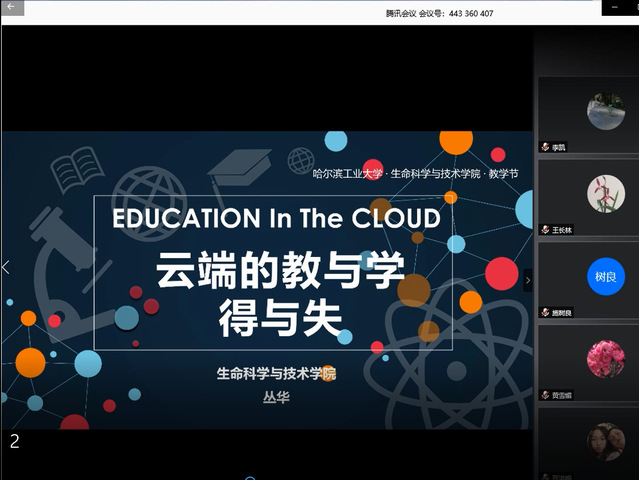This screenshot has height=480, width=639.
Task: Collapse the participant panel with the right chevron
Action: [528, 281]
